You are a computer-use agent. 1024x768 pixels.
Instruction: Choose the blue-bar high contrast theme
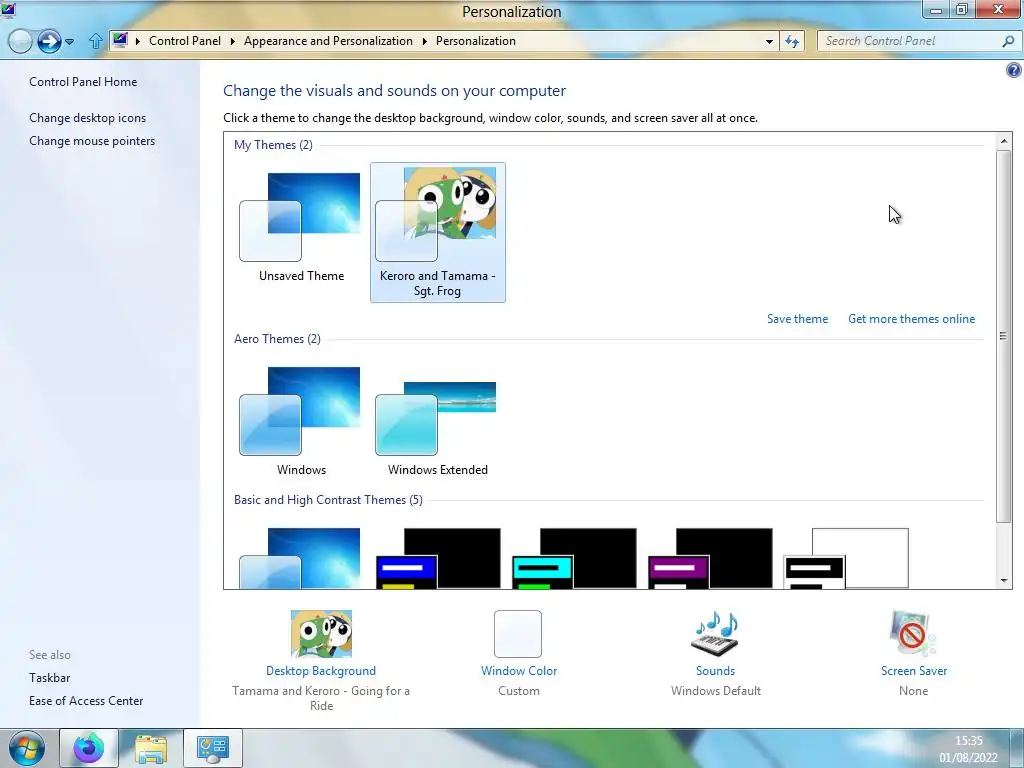(438, 558)
